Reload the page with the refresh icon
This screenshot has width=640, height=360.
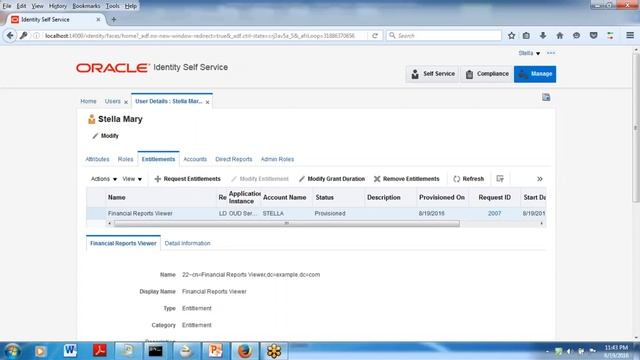[375, 36]
